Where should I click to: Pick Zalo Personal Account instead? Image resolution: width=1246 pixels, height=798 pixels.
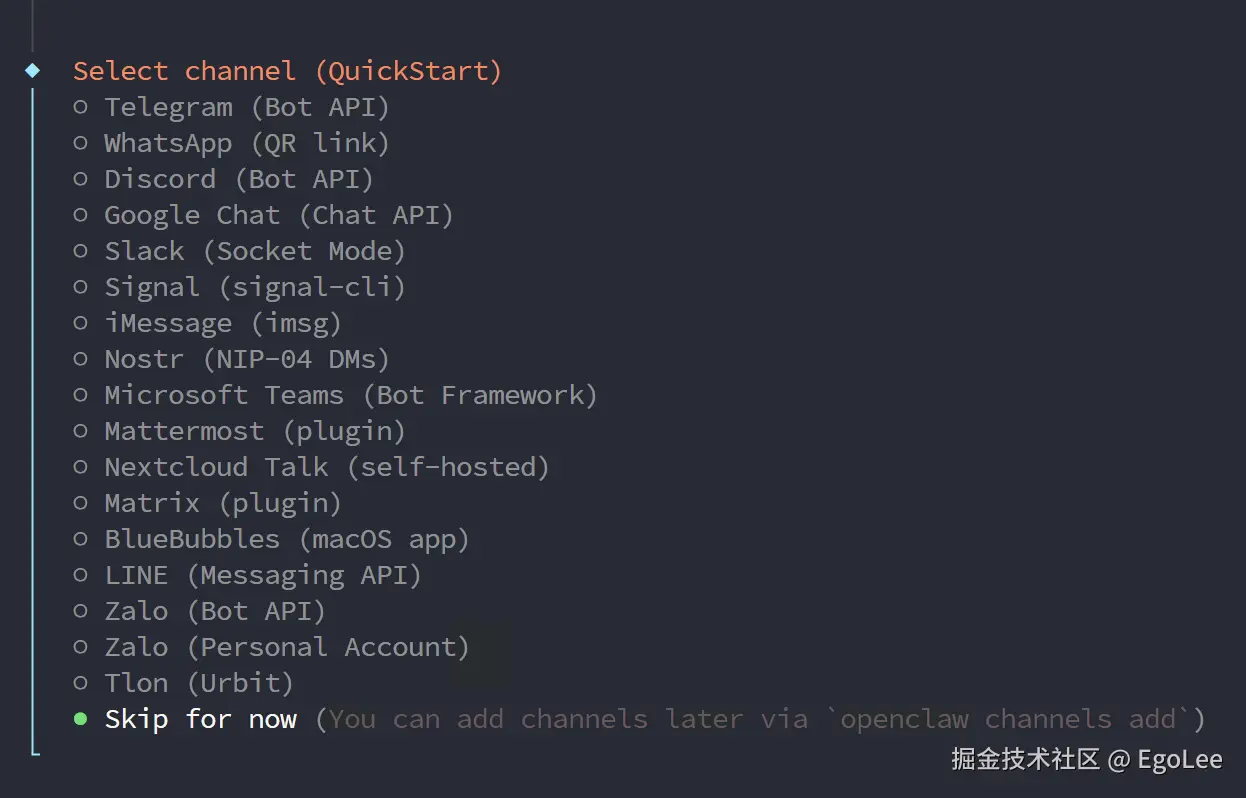tap(286, 647)
